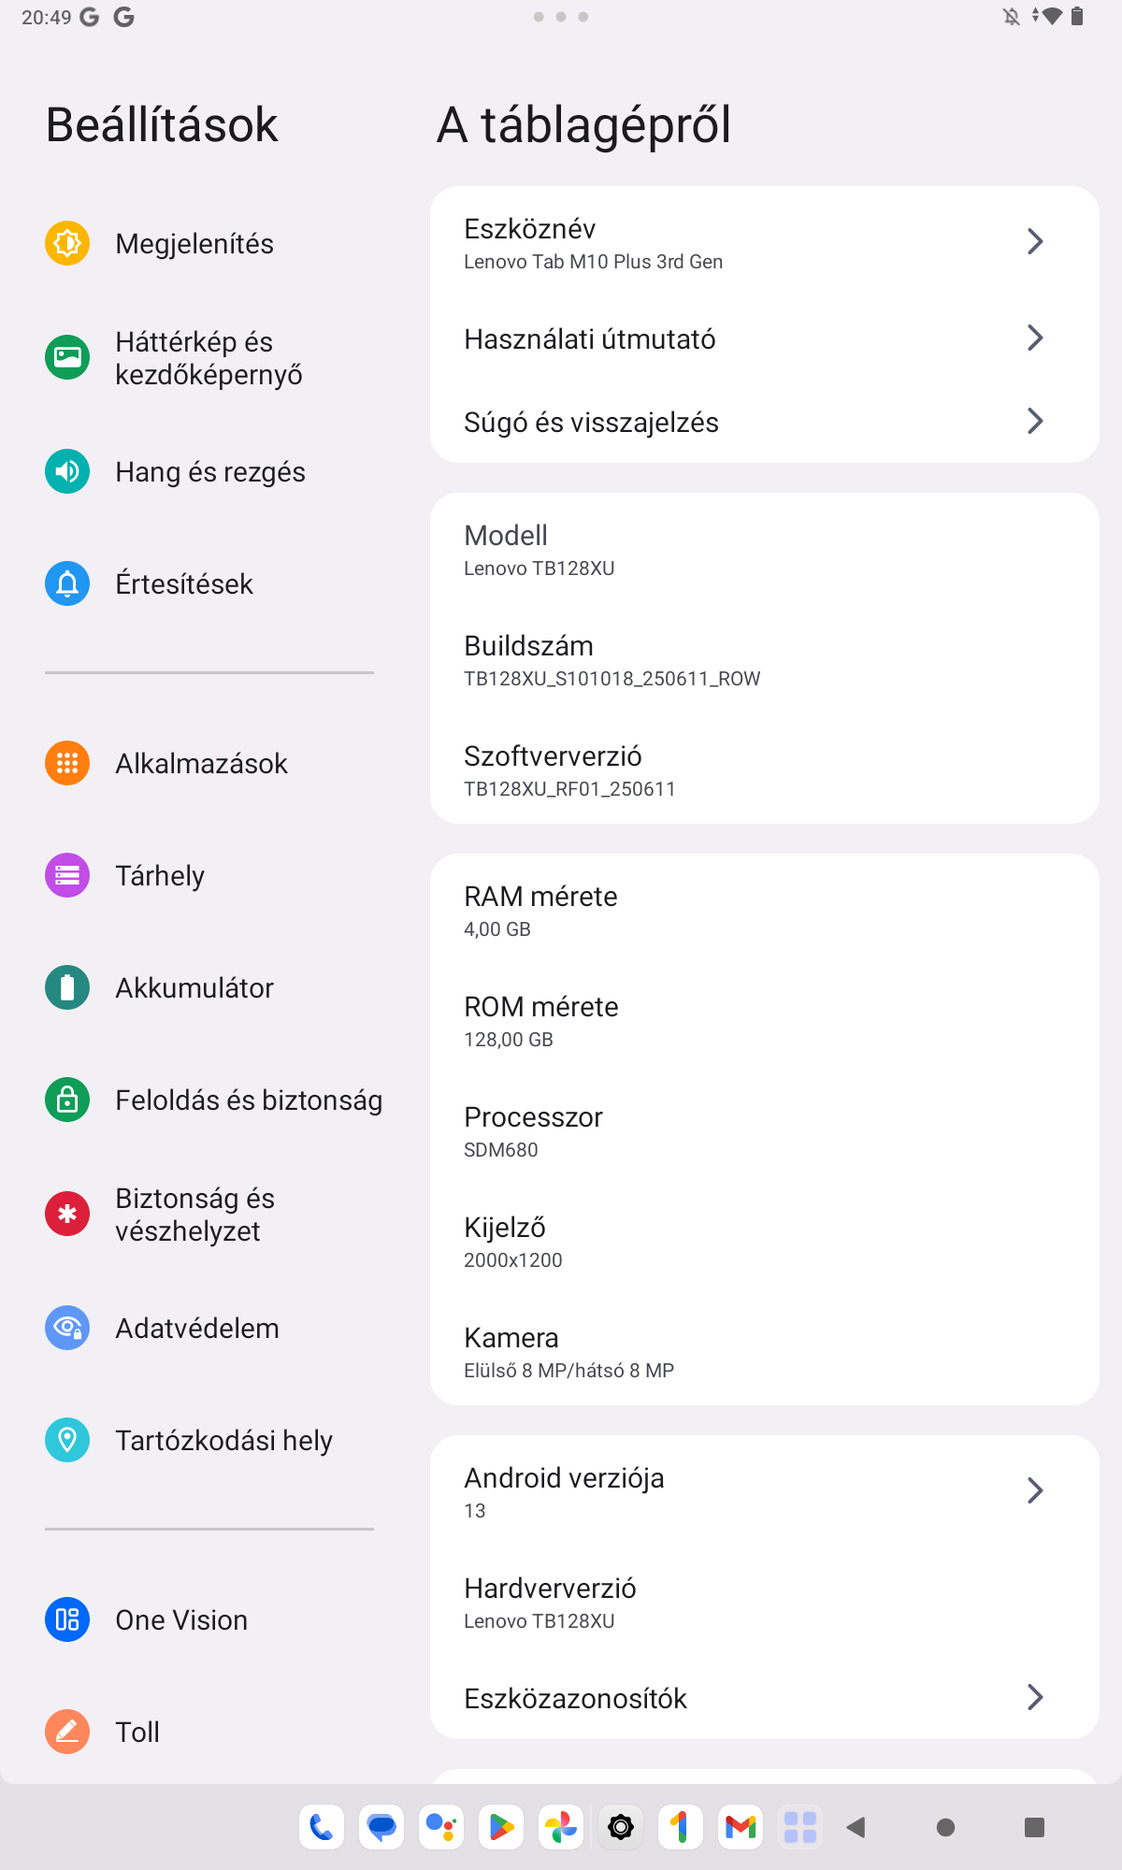
Task: Select the Hang és rezgés sound icon
Action: coord(67,472)
